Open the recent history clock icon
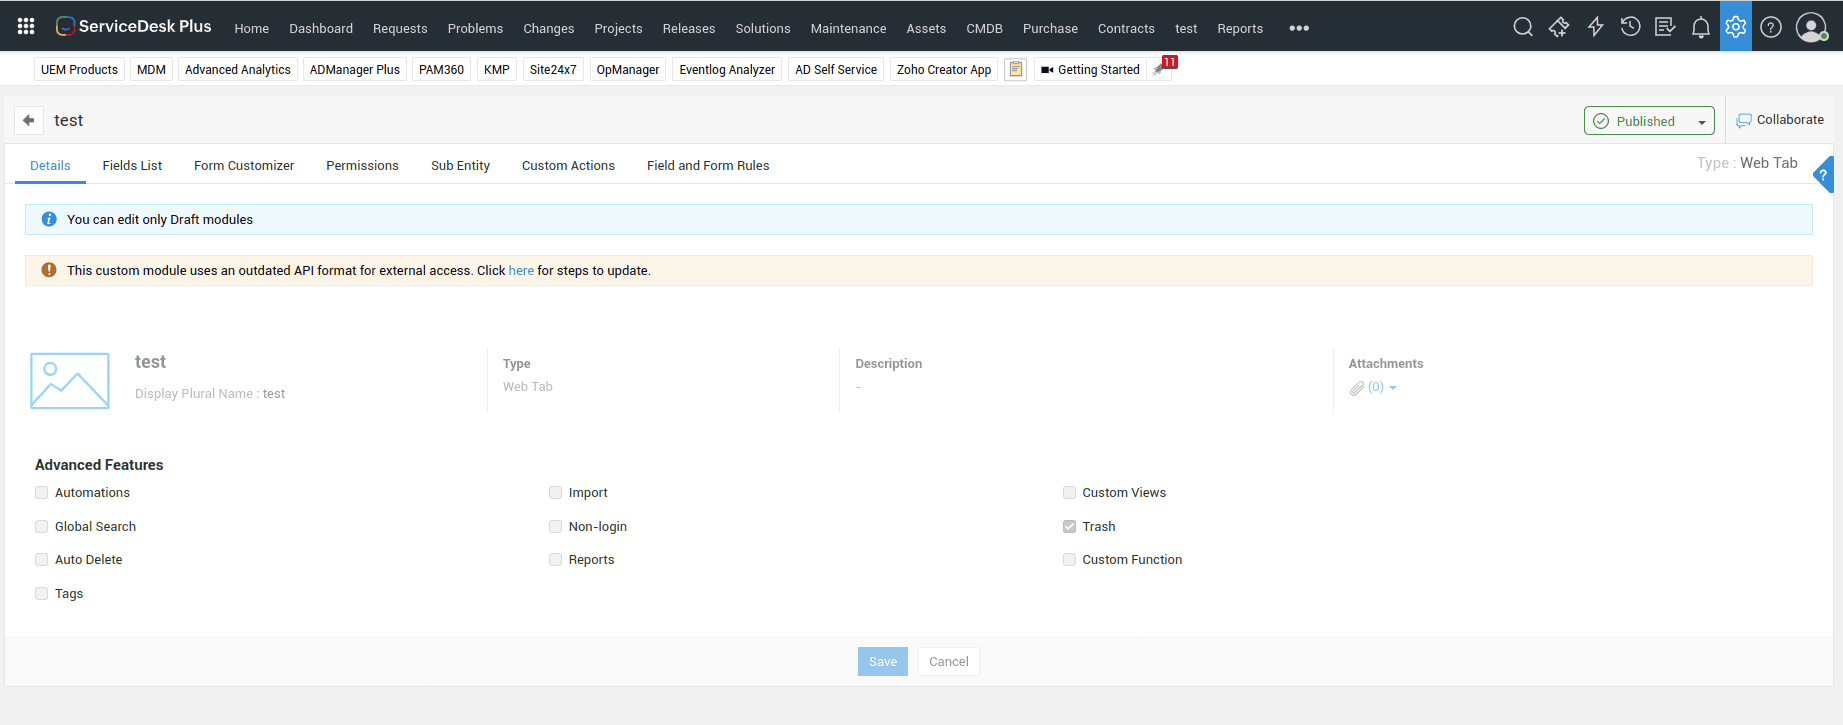The image size is (1843, 725). pyautogui.click(x=1630, y=27)
